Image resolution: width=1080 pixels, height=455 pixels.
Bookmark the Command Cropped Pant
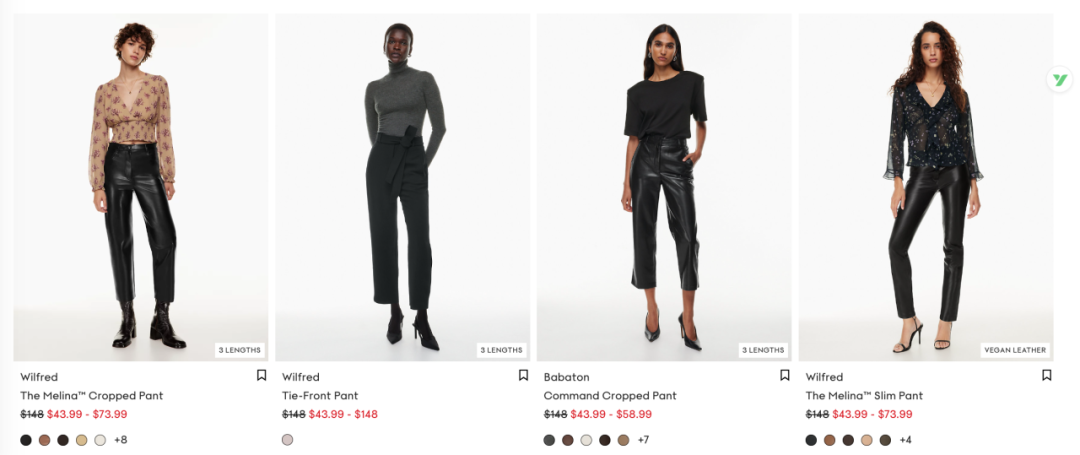point(785,375)
